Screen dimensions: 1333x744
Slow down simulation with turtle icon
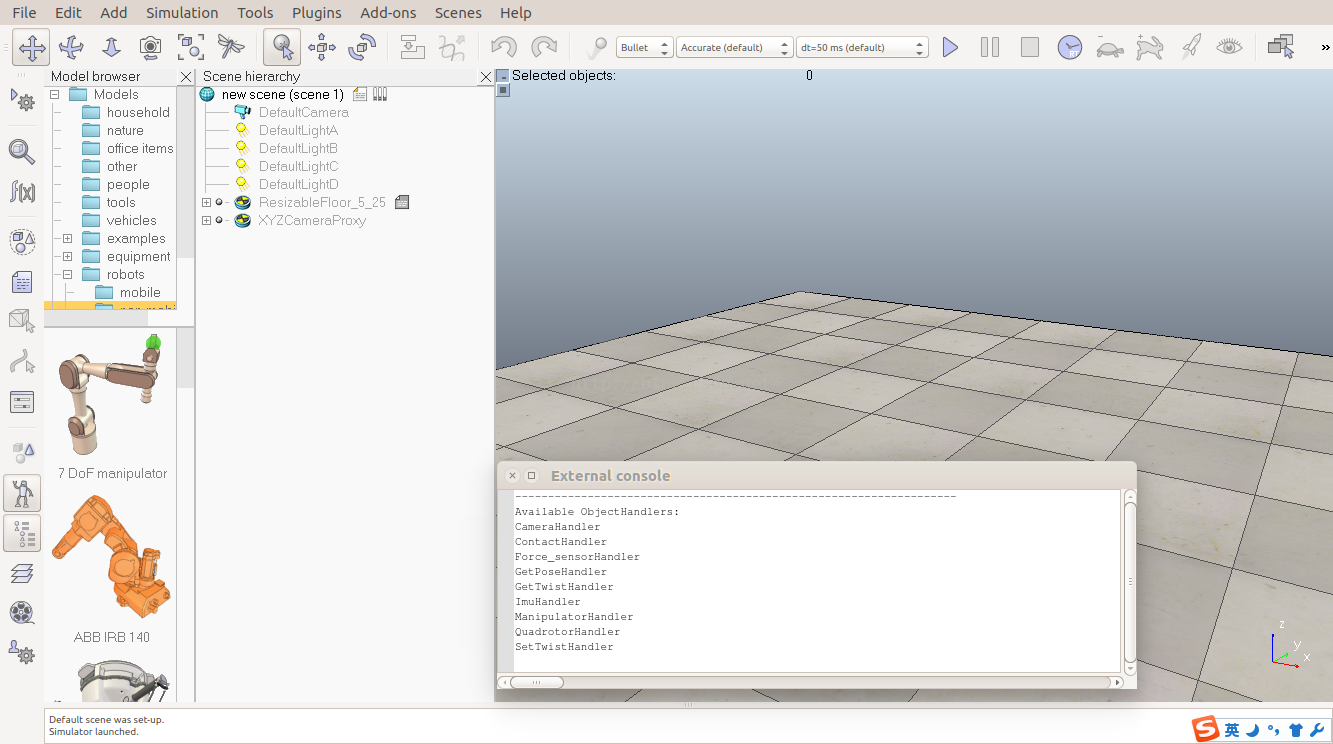click(x=1110, y=47)
